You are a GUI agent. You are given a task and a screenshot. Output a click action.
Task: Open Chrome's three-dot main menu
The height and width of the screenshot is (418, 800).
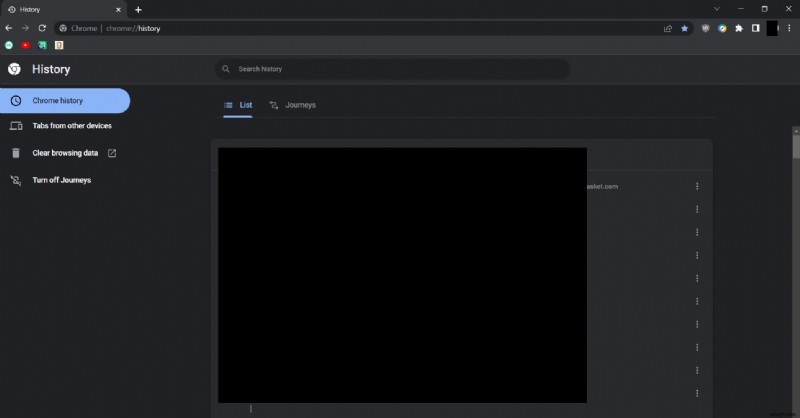click(x=789, y=29)
